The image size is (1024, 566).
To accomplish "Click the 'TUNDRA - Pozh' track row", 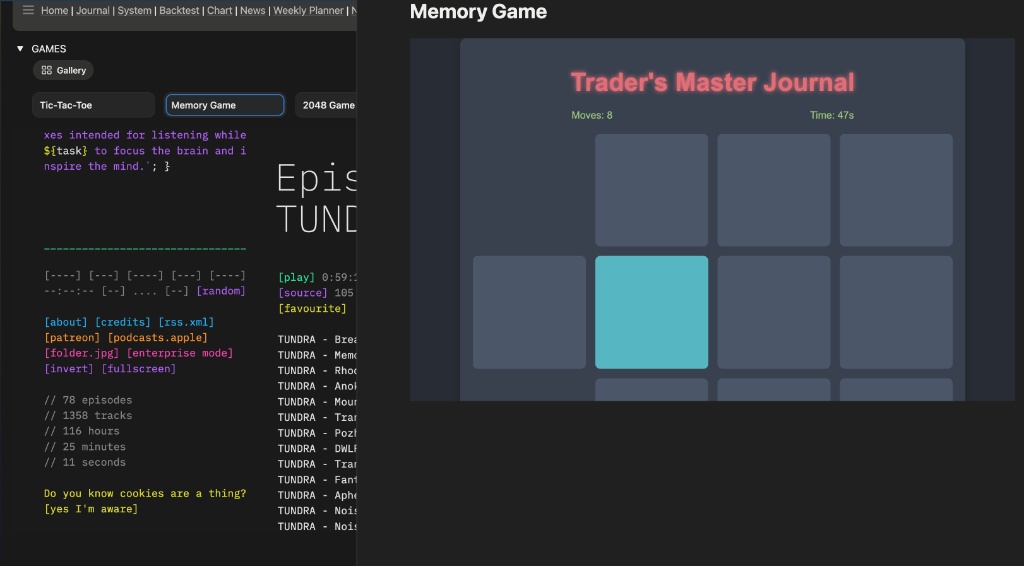I will [x=317, y=433].
